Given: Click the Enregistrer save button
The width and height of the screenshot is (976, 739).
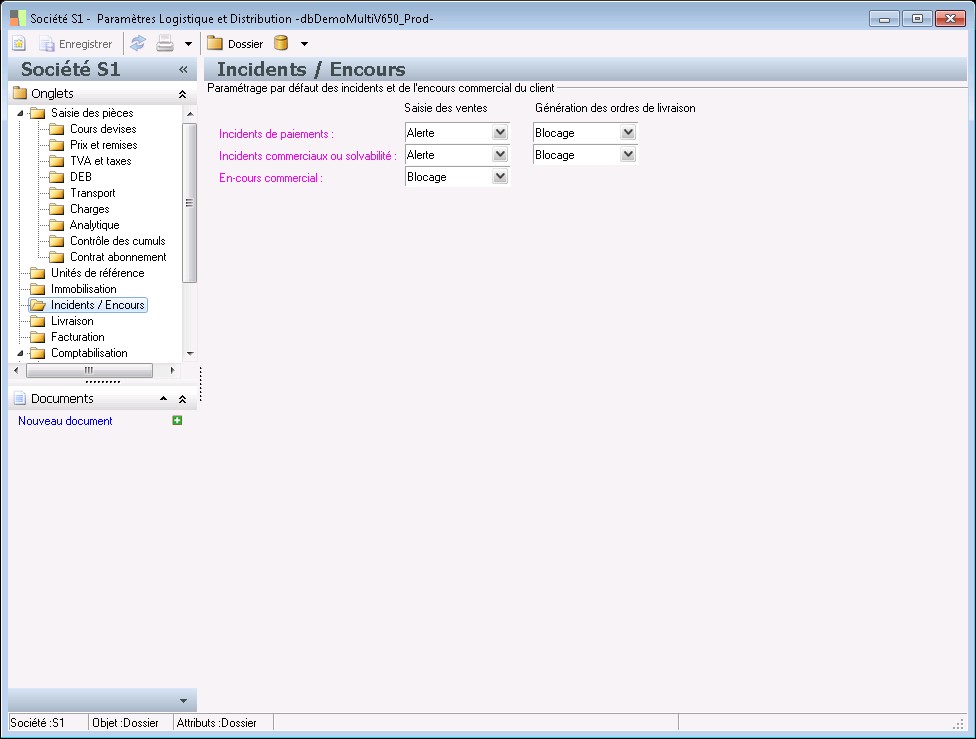Looking at the screenshot, I should click(x=75, y=44).
